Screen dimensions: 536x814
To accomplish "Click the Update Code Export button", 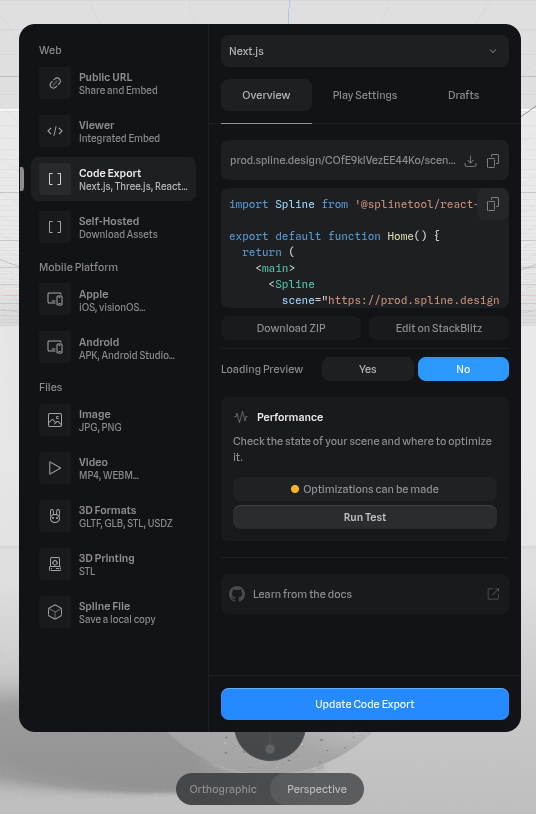I will [x=365, y=704].
